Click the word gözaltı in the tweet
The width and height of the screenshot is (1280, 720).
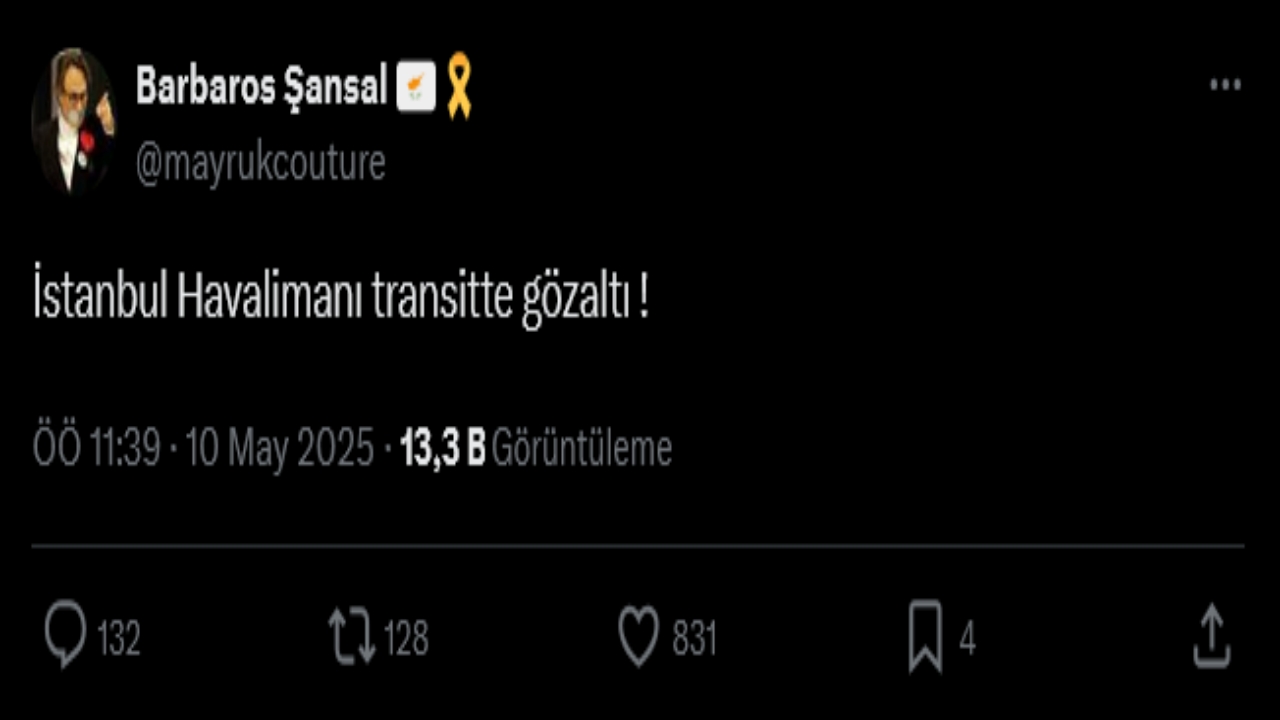(x=575, y=299)
